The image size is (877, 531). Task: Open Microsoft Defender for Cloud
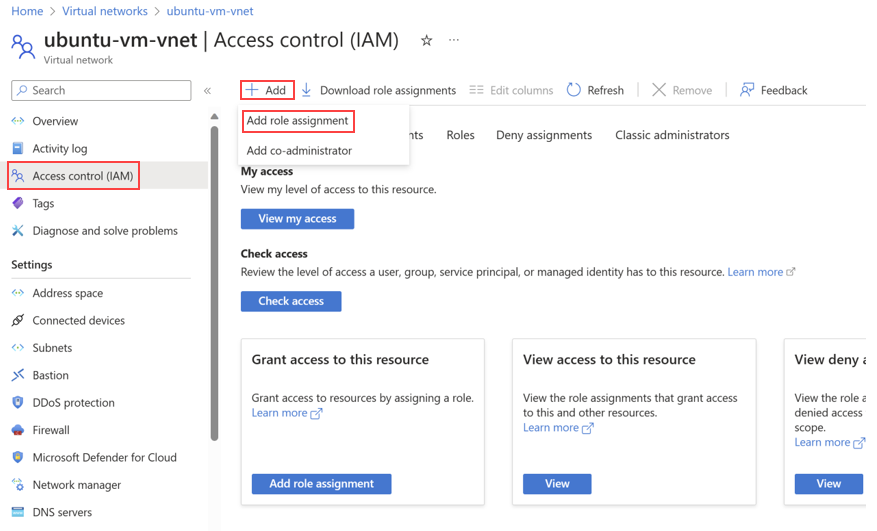(104, 457)
